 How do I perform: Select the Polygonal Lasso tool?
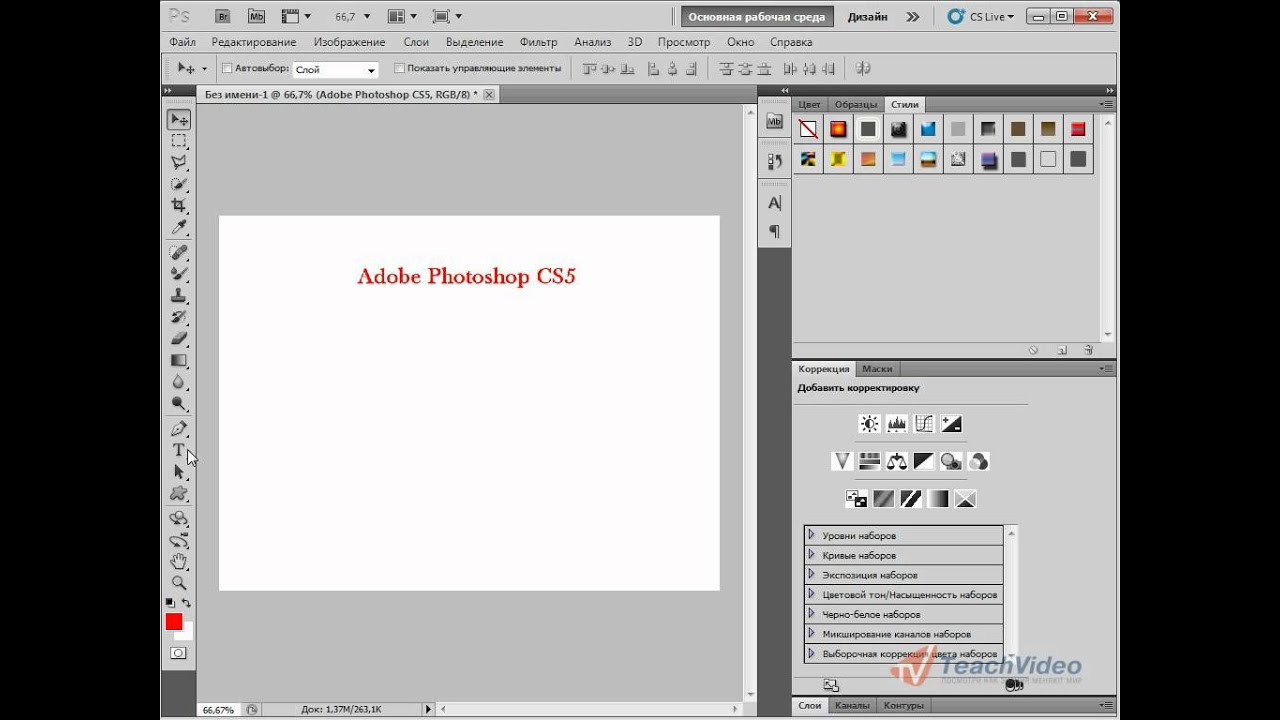click(x=179, y=162)
